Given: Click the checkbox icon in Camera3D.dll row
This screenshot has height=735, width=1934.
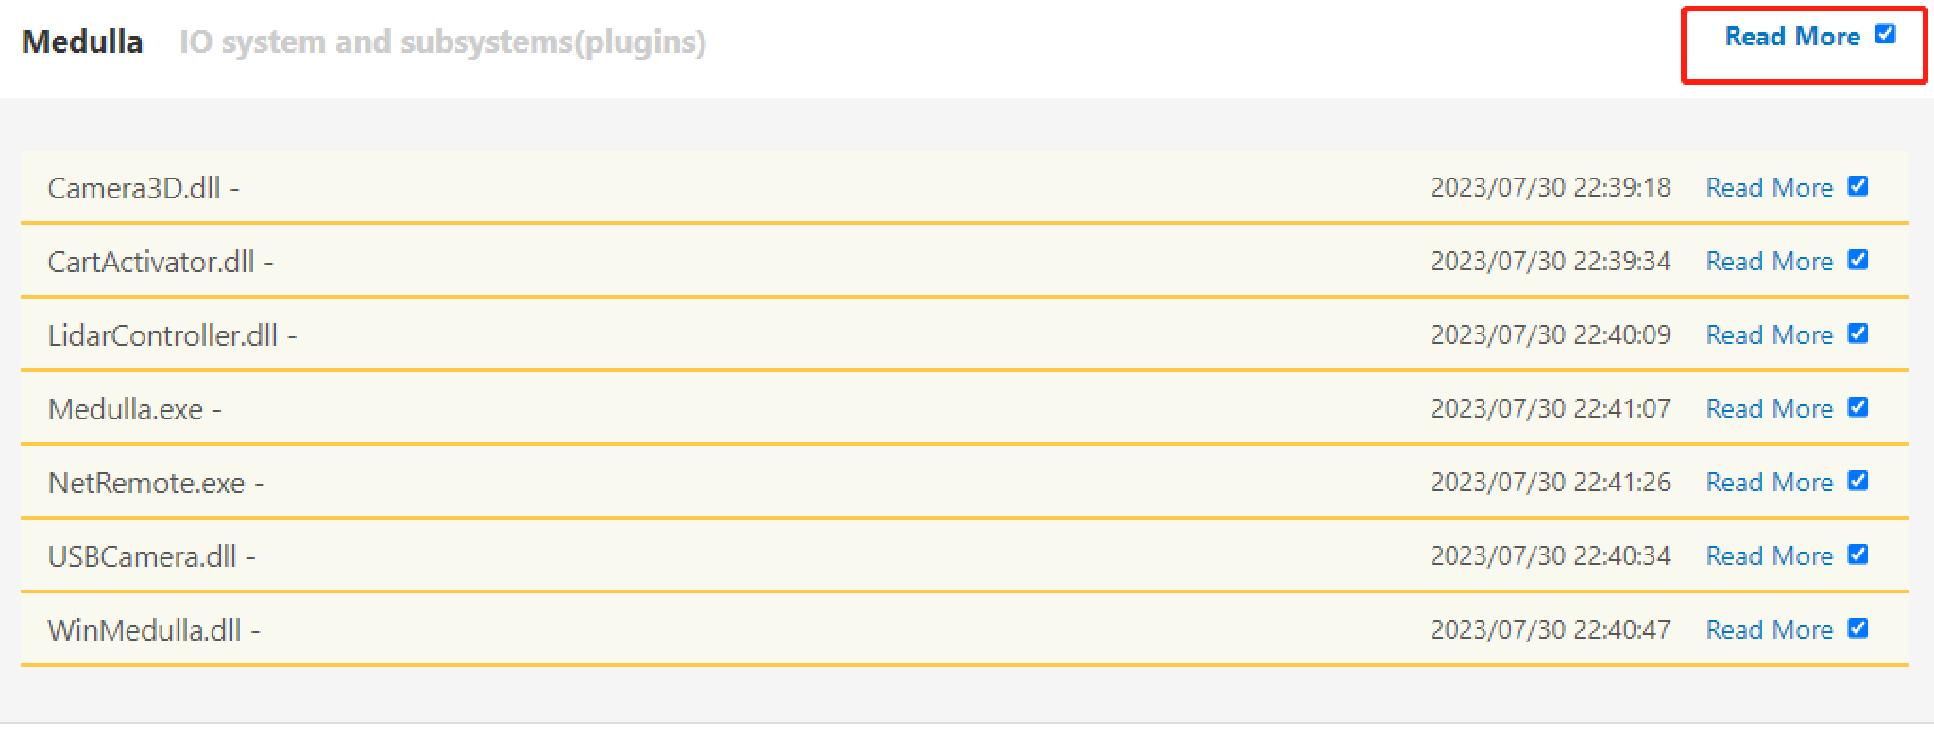Looking at the screenshot, I should [x=1858, y=187].
